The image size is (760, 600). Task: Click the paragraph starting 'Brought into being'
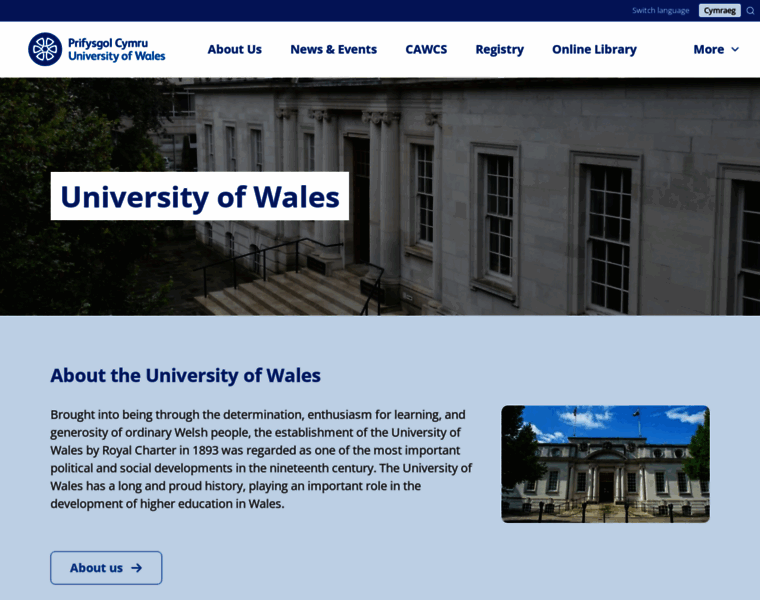pyautogui.click(x=261, y=459)
